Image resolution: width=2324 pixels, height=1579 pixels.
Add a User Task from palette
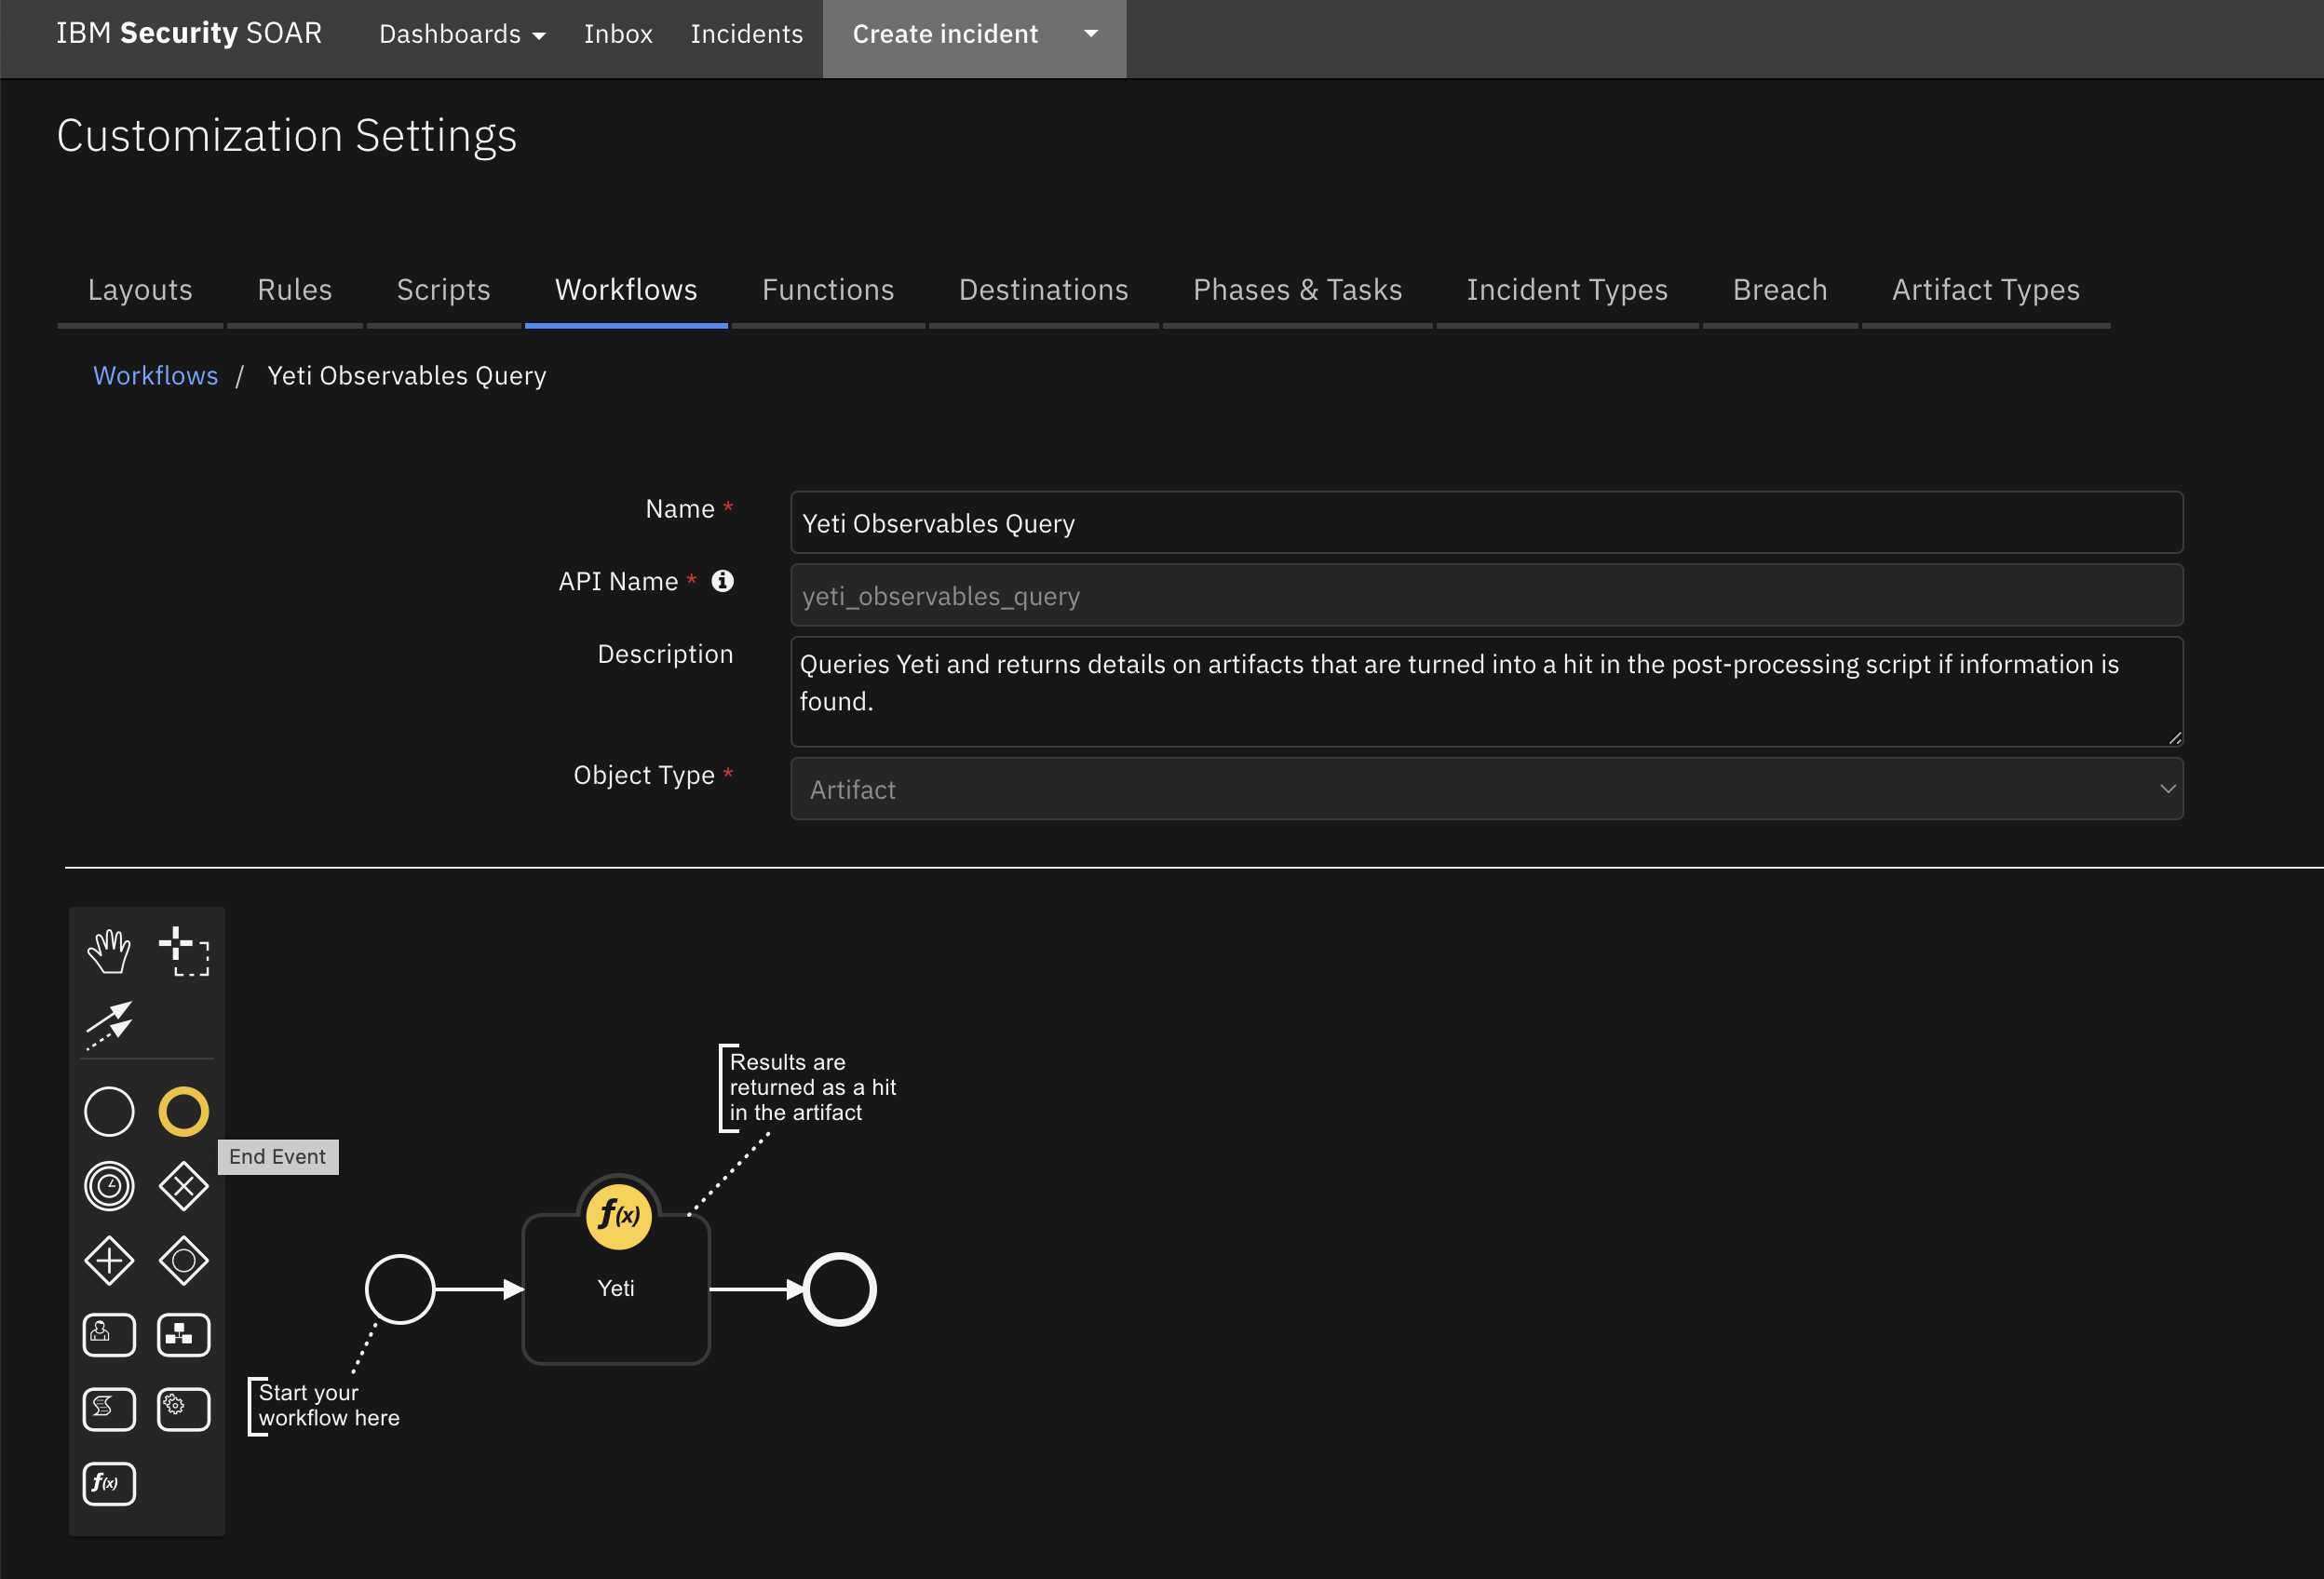tap(109, 1335)
